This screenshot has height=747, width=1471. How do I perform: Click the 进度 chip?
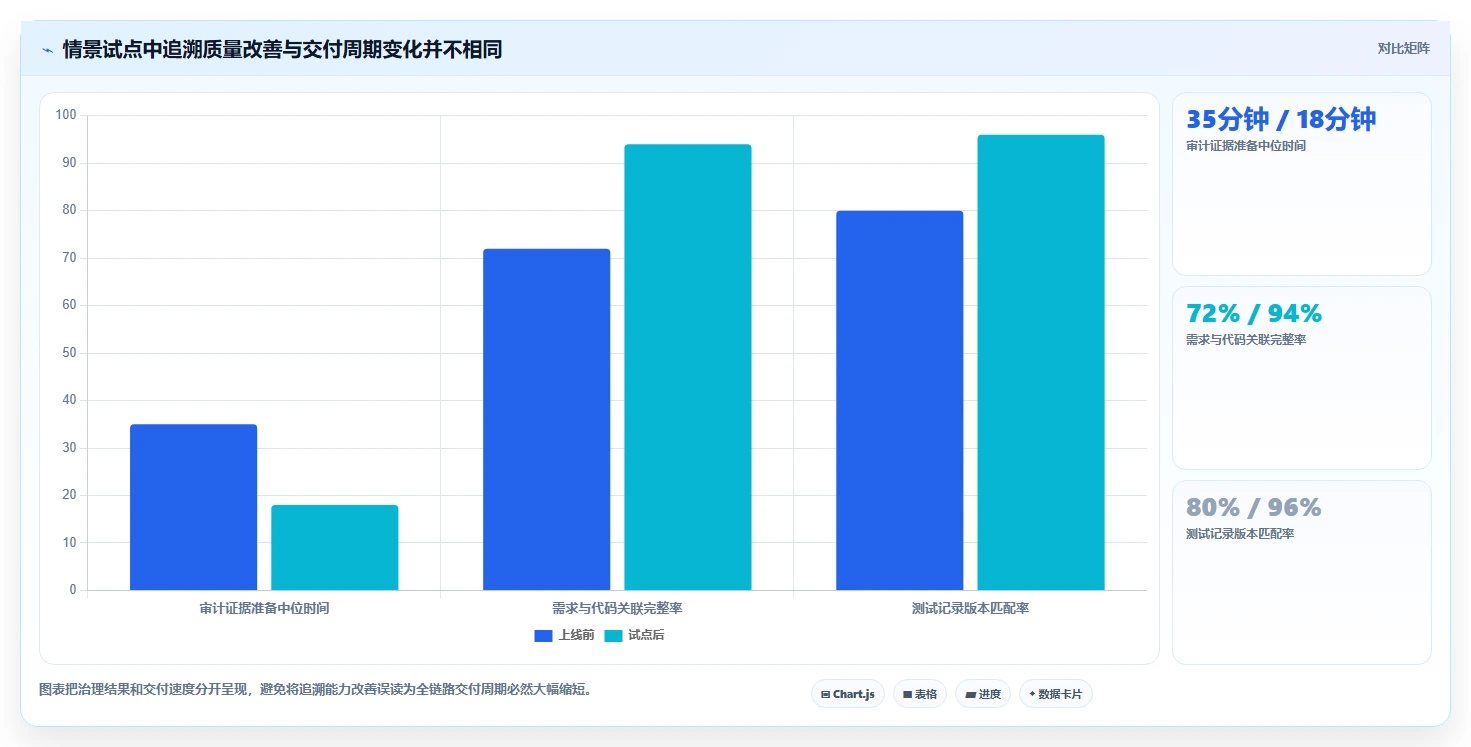(x=983, y=694)
